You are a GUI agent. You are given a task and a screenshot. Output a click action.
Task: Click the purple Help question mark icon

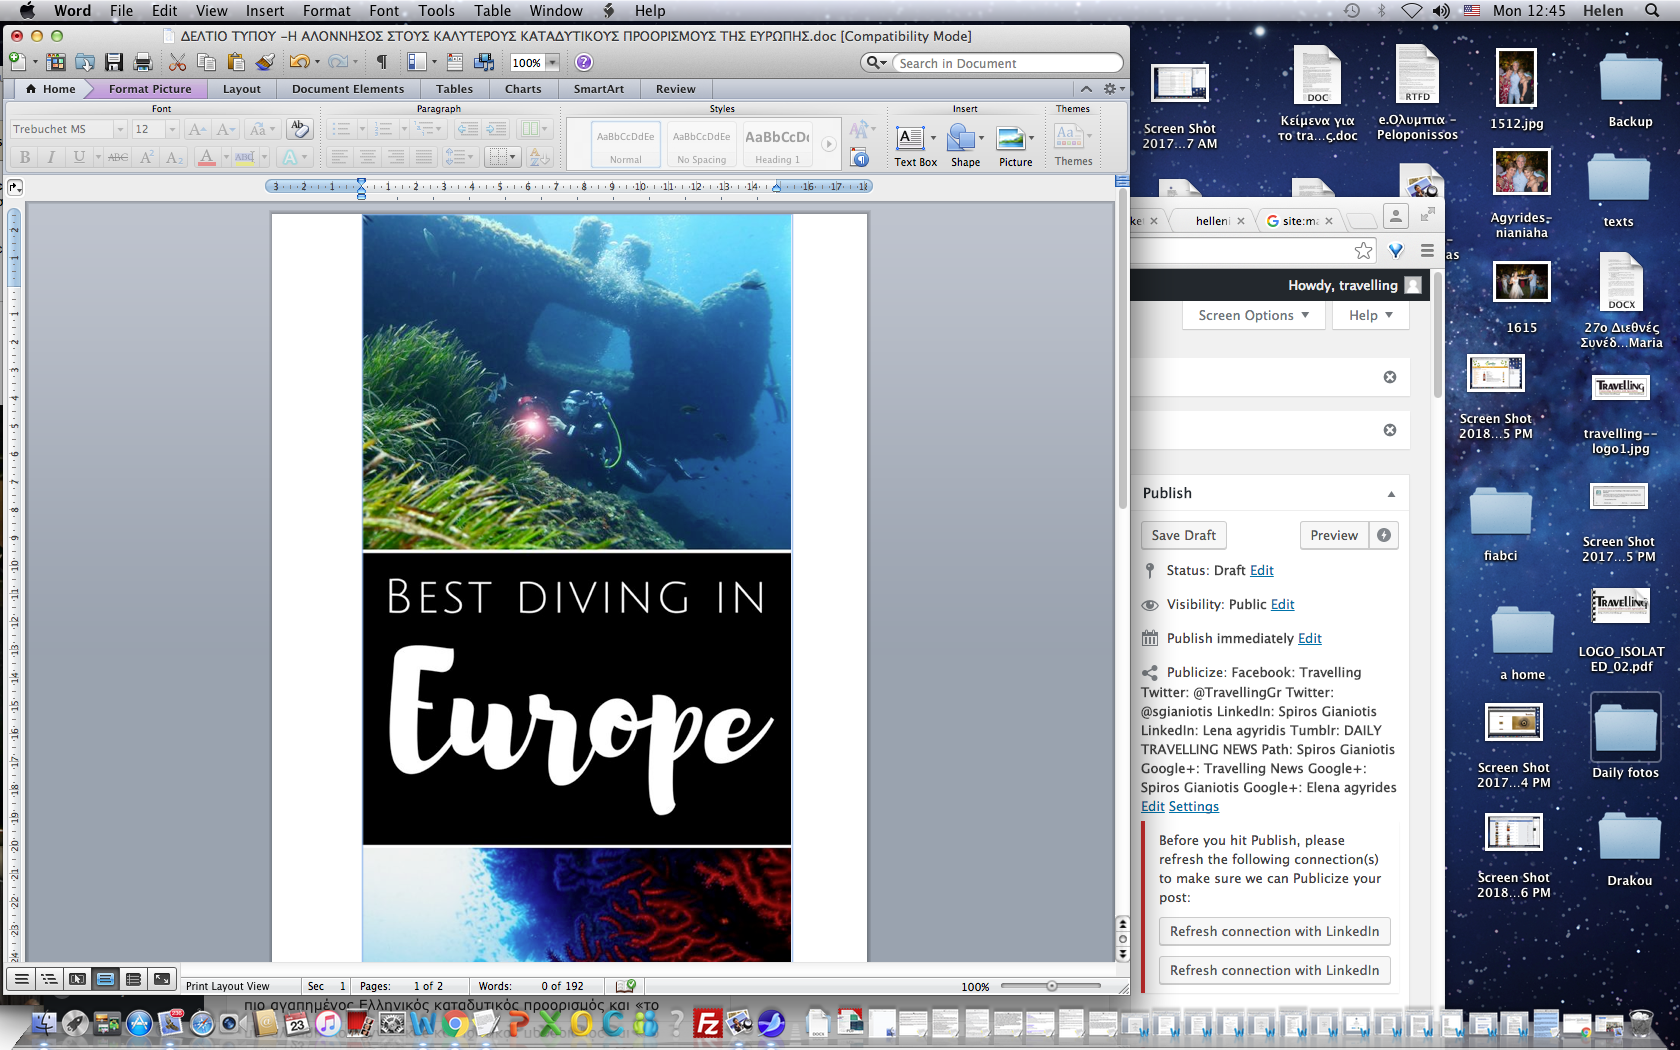click(584, 62)
